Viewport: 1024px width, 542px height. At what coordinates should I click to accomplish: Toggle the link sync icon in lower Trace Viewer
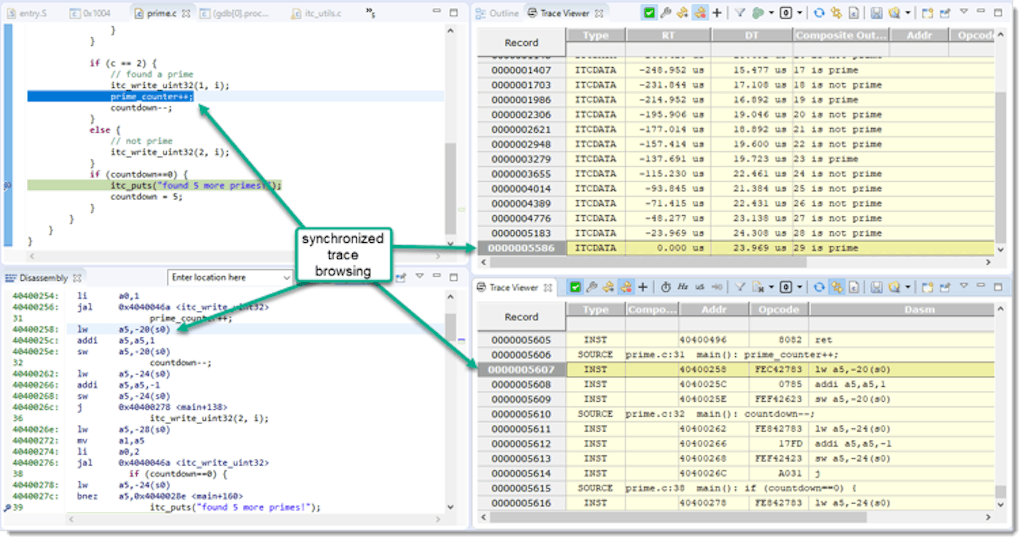point(837,287)
